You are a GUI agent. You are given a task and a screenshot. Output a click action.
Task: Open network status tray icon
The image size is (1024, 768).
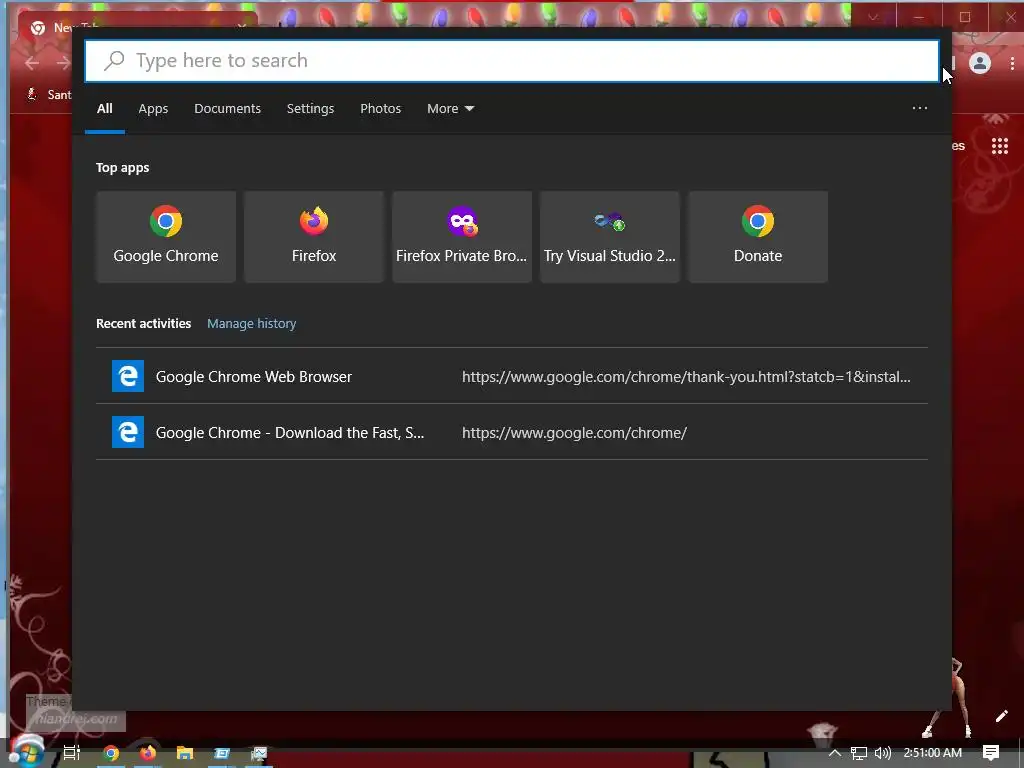tap(858, 754)
